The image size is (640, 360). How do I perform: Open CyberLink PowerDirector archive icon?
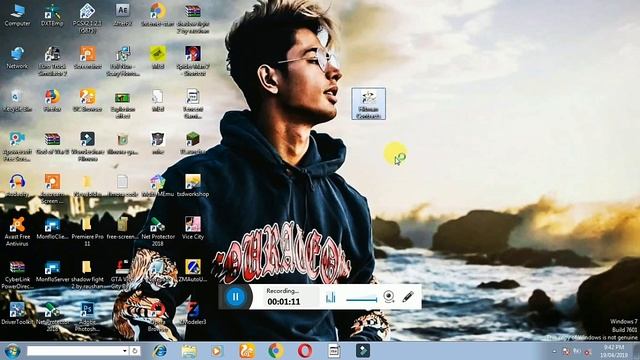[18, 275]
